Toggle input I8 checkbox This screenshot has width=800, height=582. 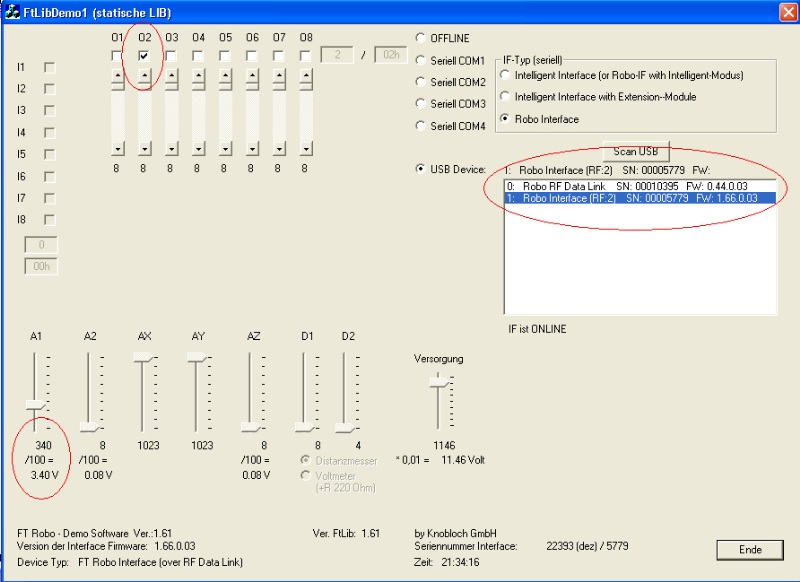(x=49, y=220)
